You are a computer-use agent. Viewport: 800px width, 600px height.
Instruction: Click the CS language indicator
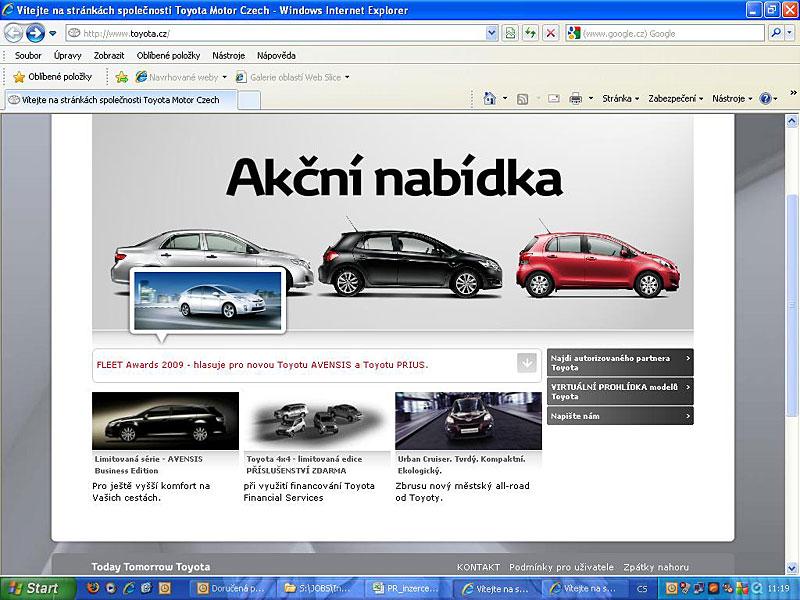(x=642, y=589)
